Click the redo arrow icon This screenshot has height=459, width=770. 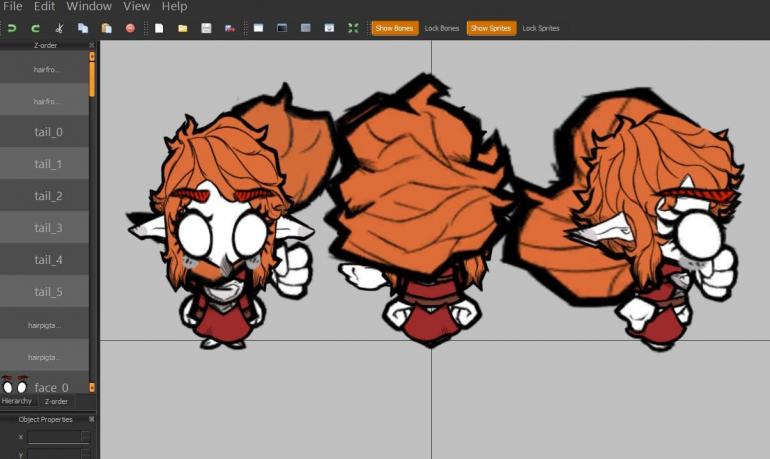pyautogui.click(x=36, y=28)
